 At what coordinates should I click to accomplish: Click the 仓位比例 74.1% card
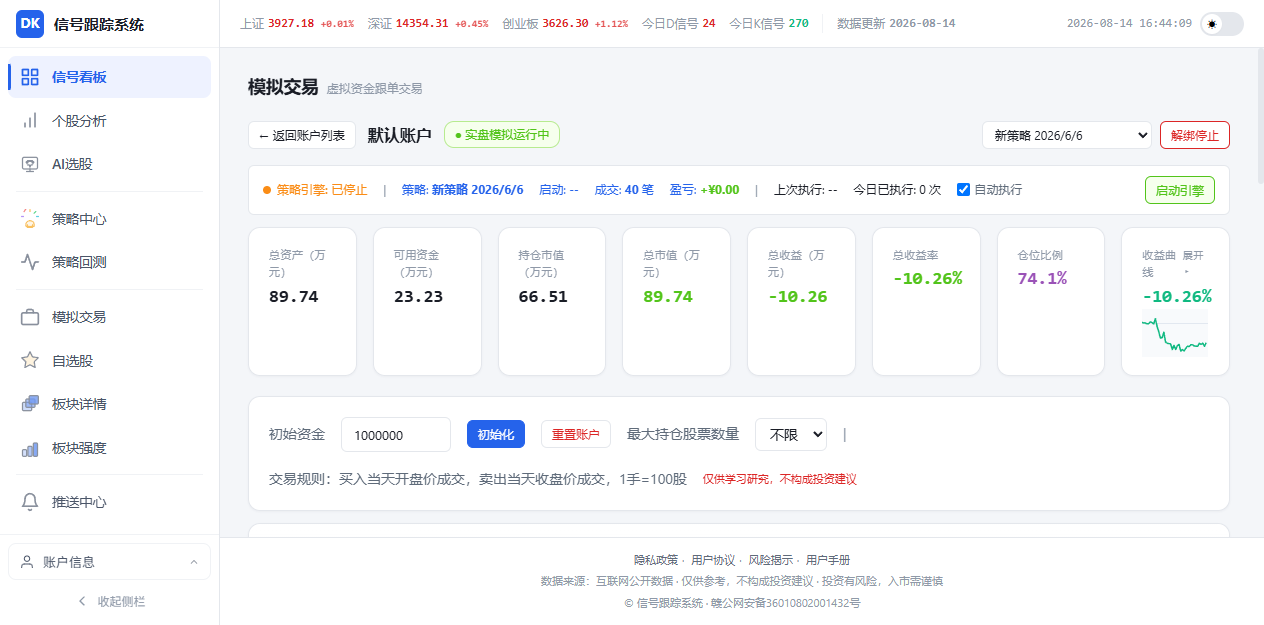1051,301
